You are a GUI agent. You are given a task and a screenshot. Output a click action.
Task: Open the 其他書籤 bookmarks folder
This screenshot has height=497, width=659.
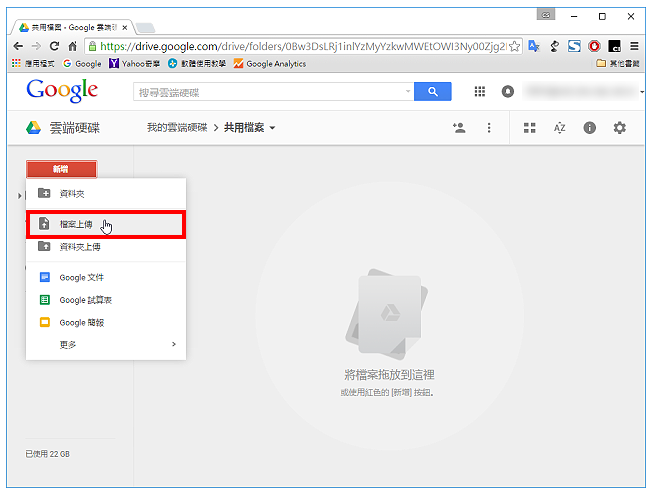618,63
